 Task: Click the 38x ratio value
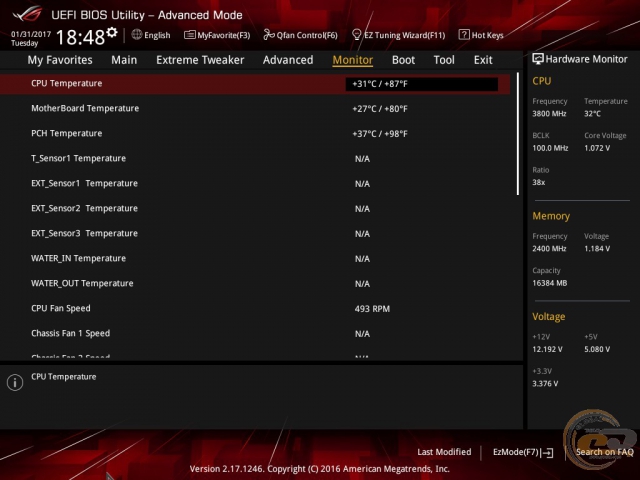click(539, 182)
